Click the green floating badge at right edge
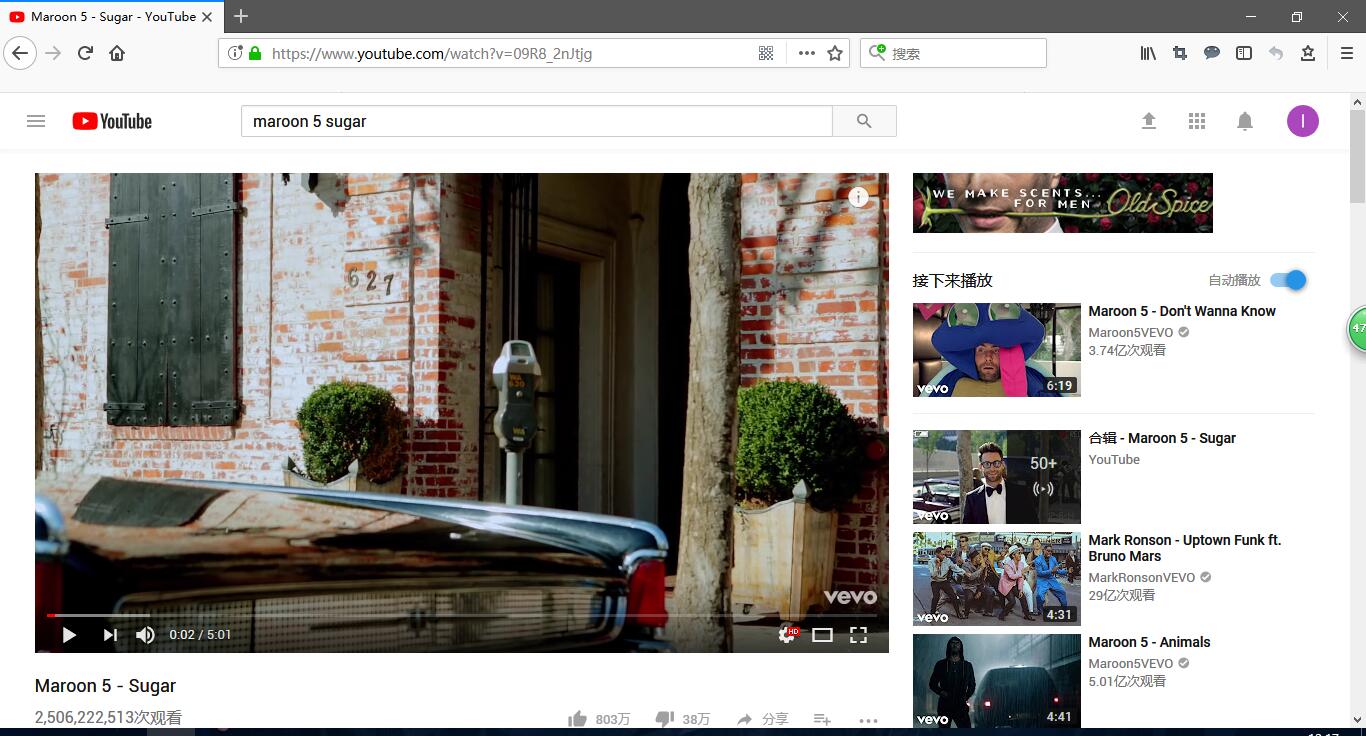1366x736 pixels. click(x=1357, y=328)
